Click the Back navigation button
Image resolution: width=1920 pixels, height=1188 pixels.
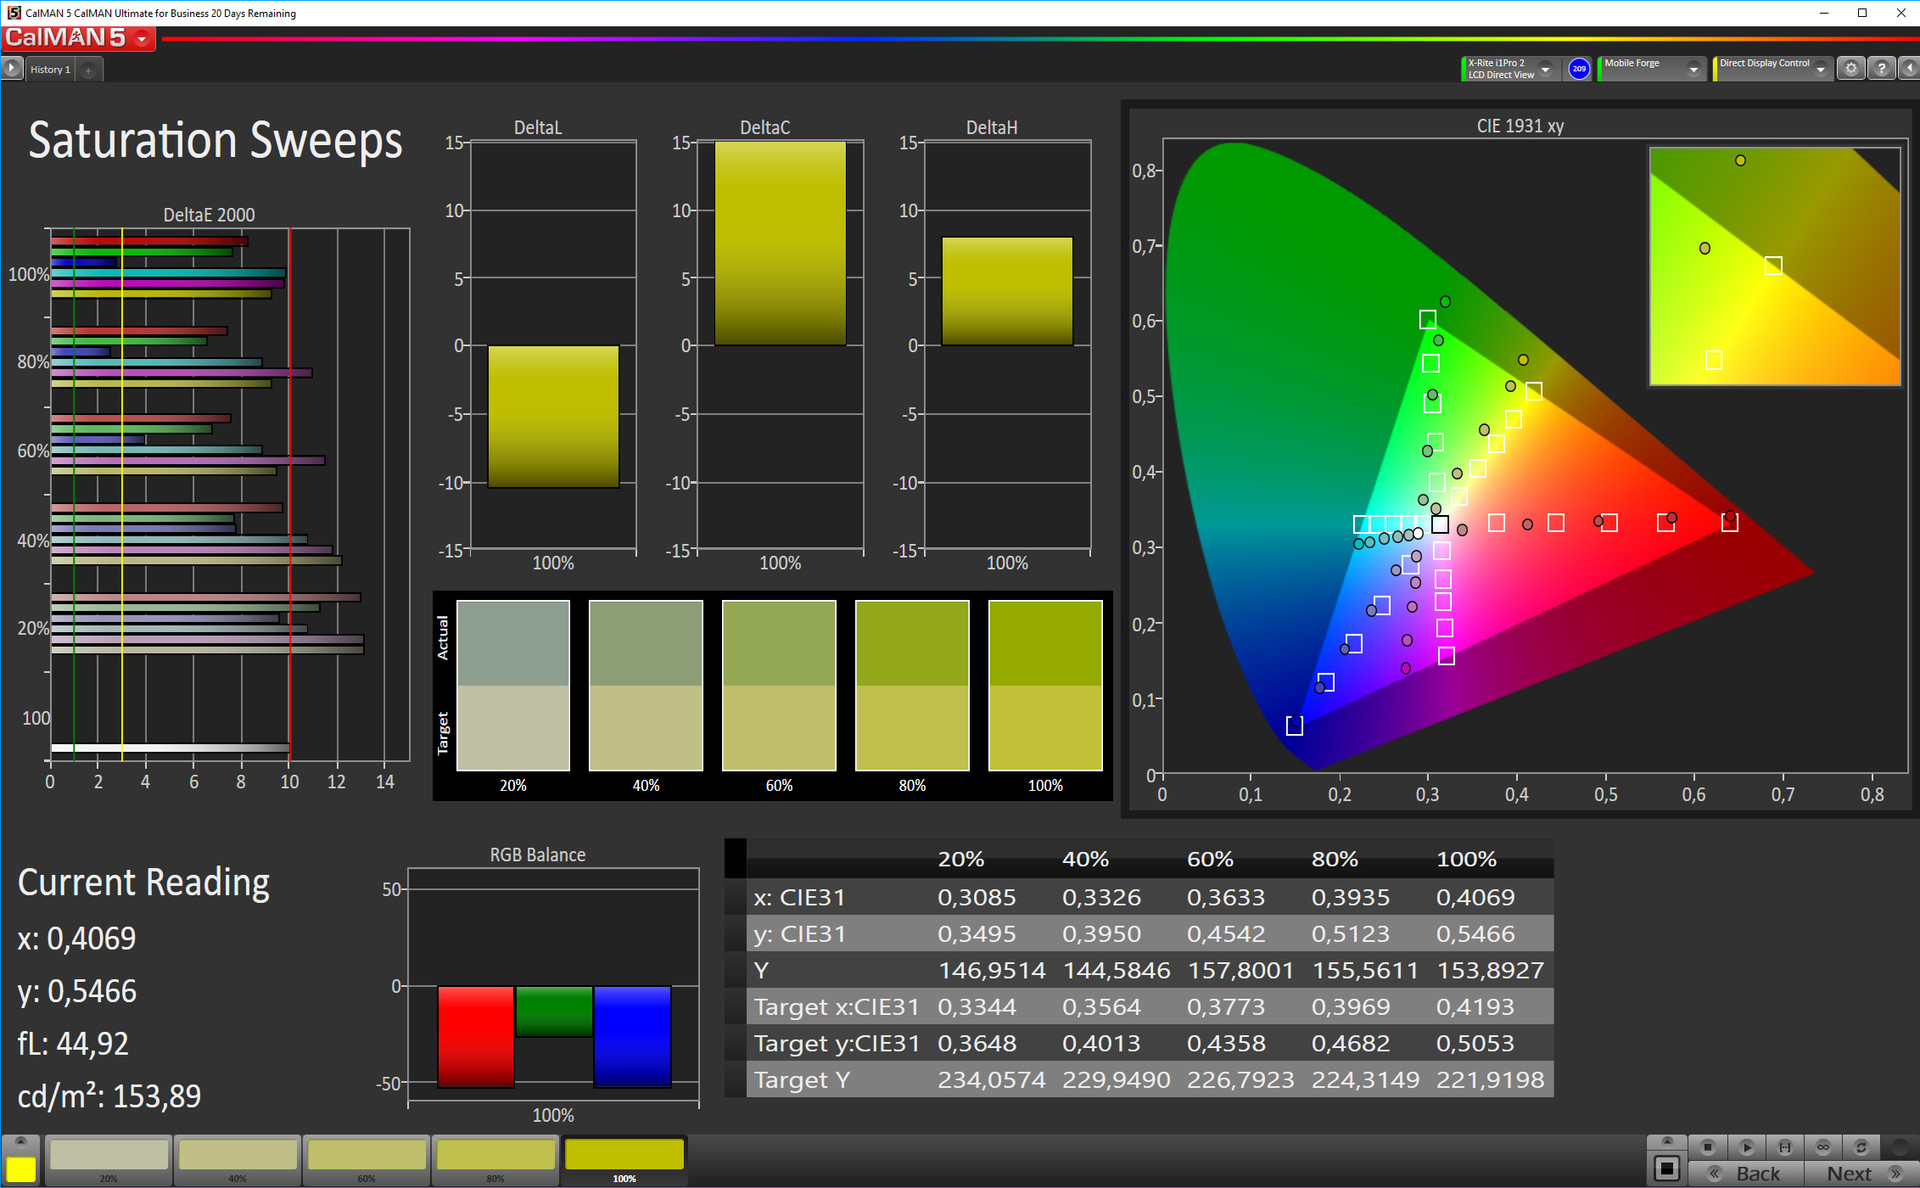1747,1174
